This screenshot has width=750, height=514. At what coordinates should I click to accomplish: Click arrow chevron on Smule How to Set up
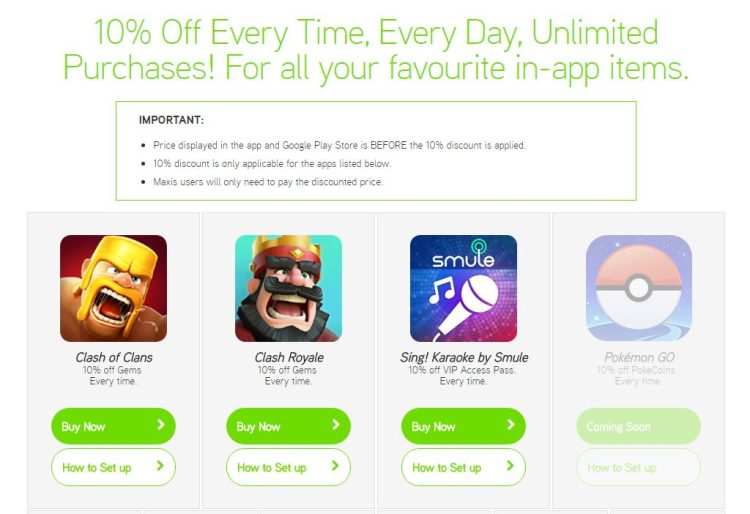(510, 466)
